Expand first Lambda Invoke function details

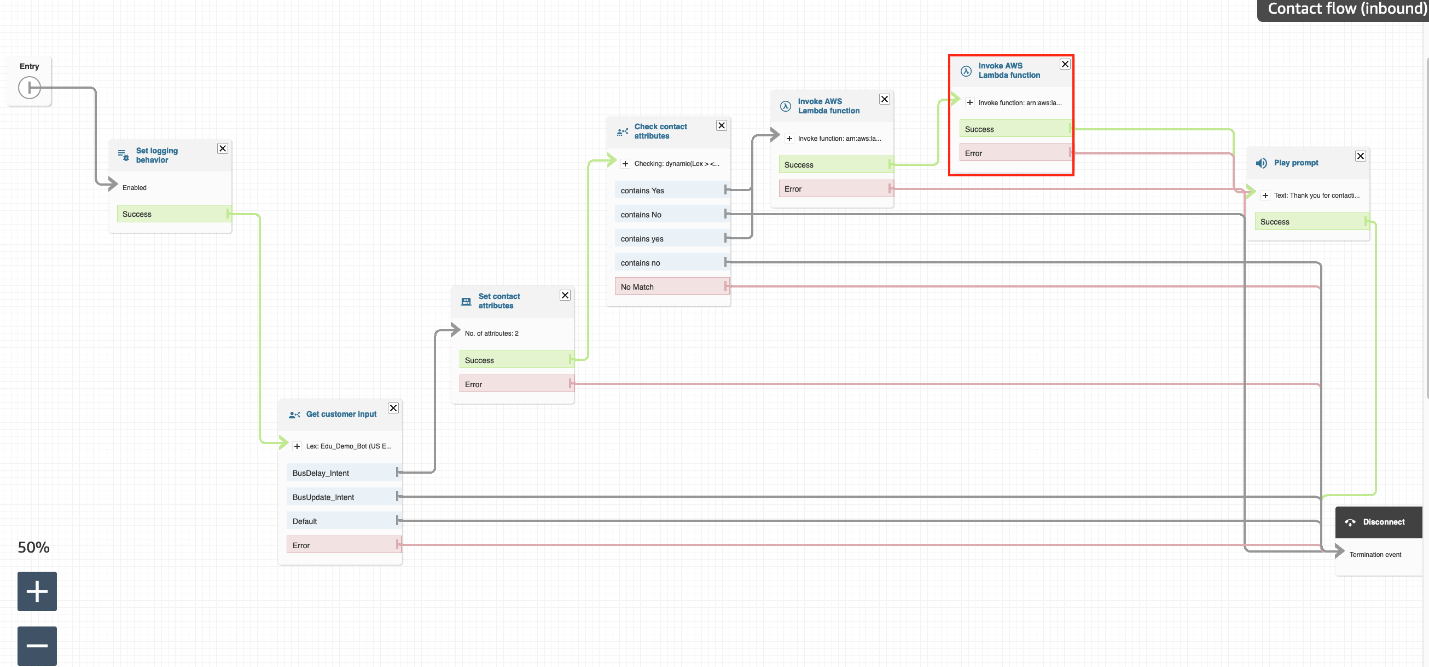(x=789, y=138)
